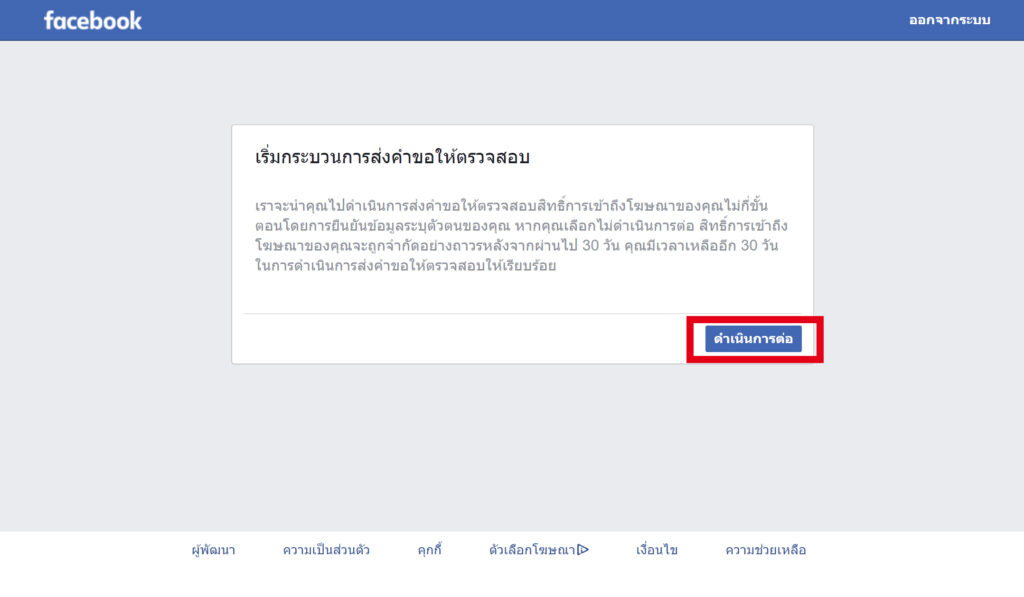Click the AdChoices triangle icon in footer
Screen dimensions: 1024x597
[583, 550]
